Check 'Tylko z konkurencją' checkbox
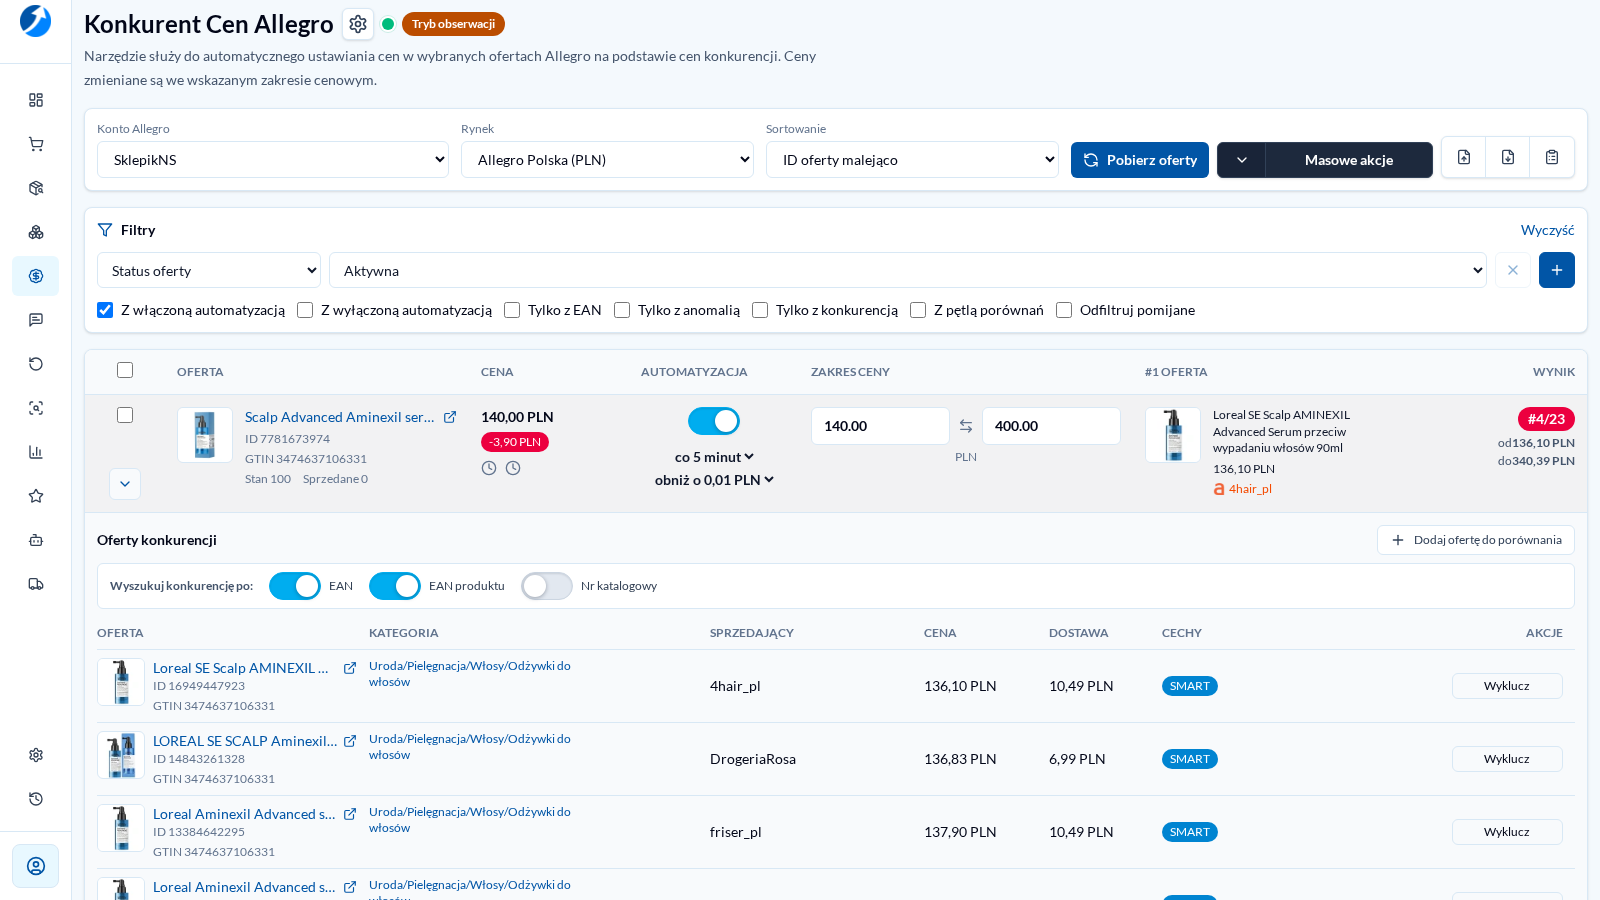This screenshot has height=900, width=1600. pos(760,310)
